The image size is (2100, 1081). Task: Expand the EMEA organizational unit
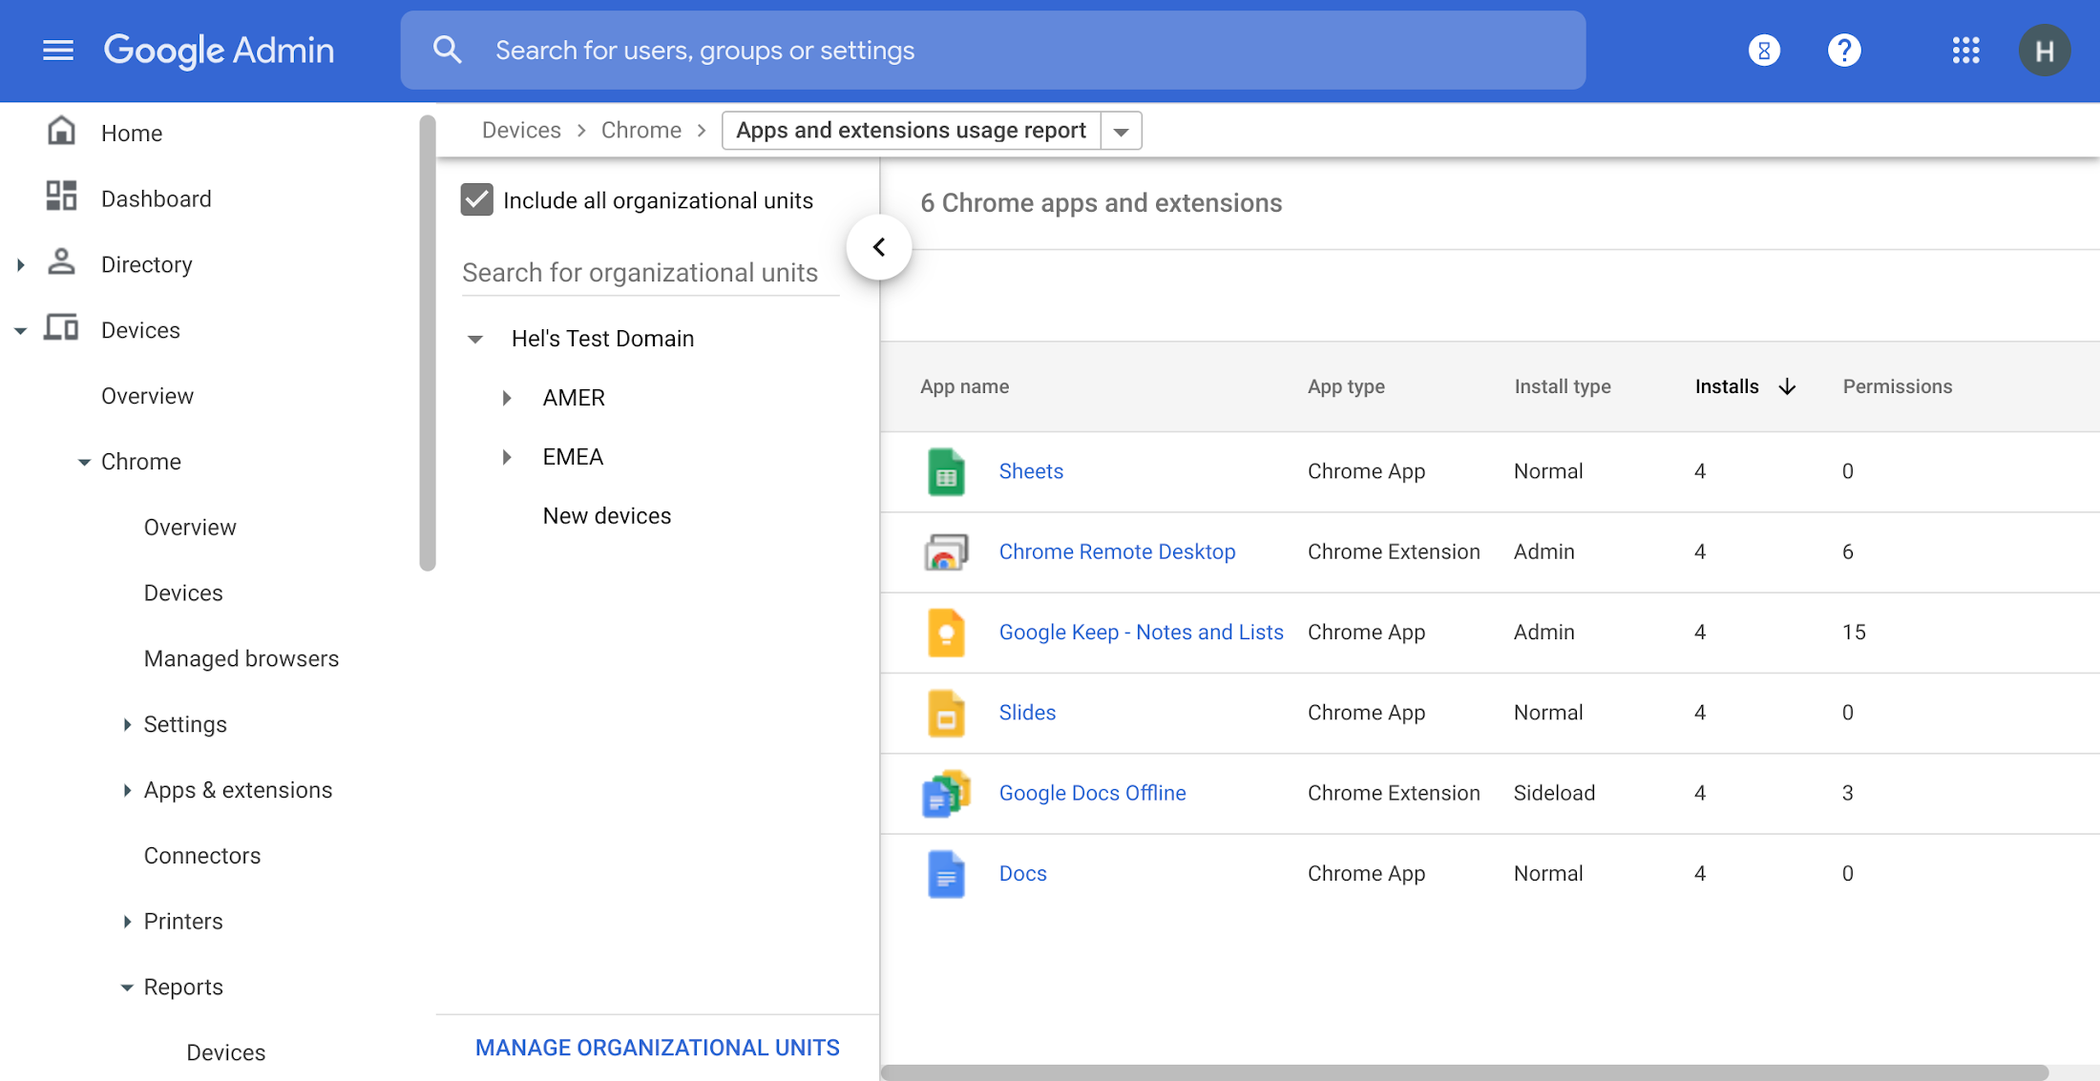point(507,457)
